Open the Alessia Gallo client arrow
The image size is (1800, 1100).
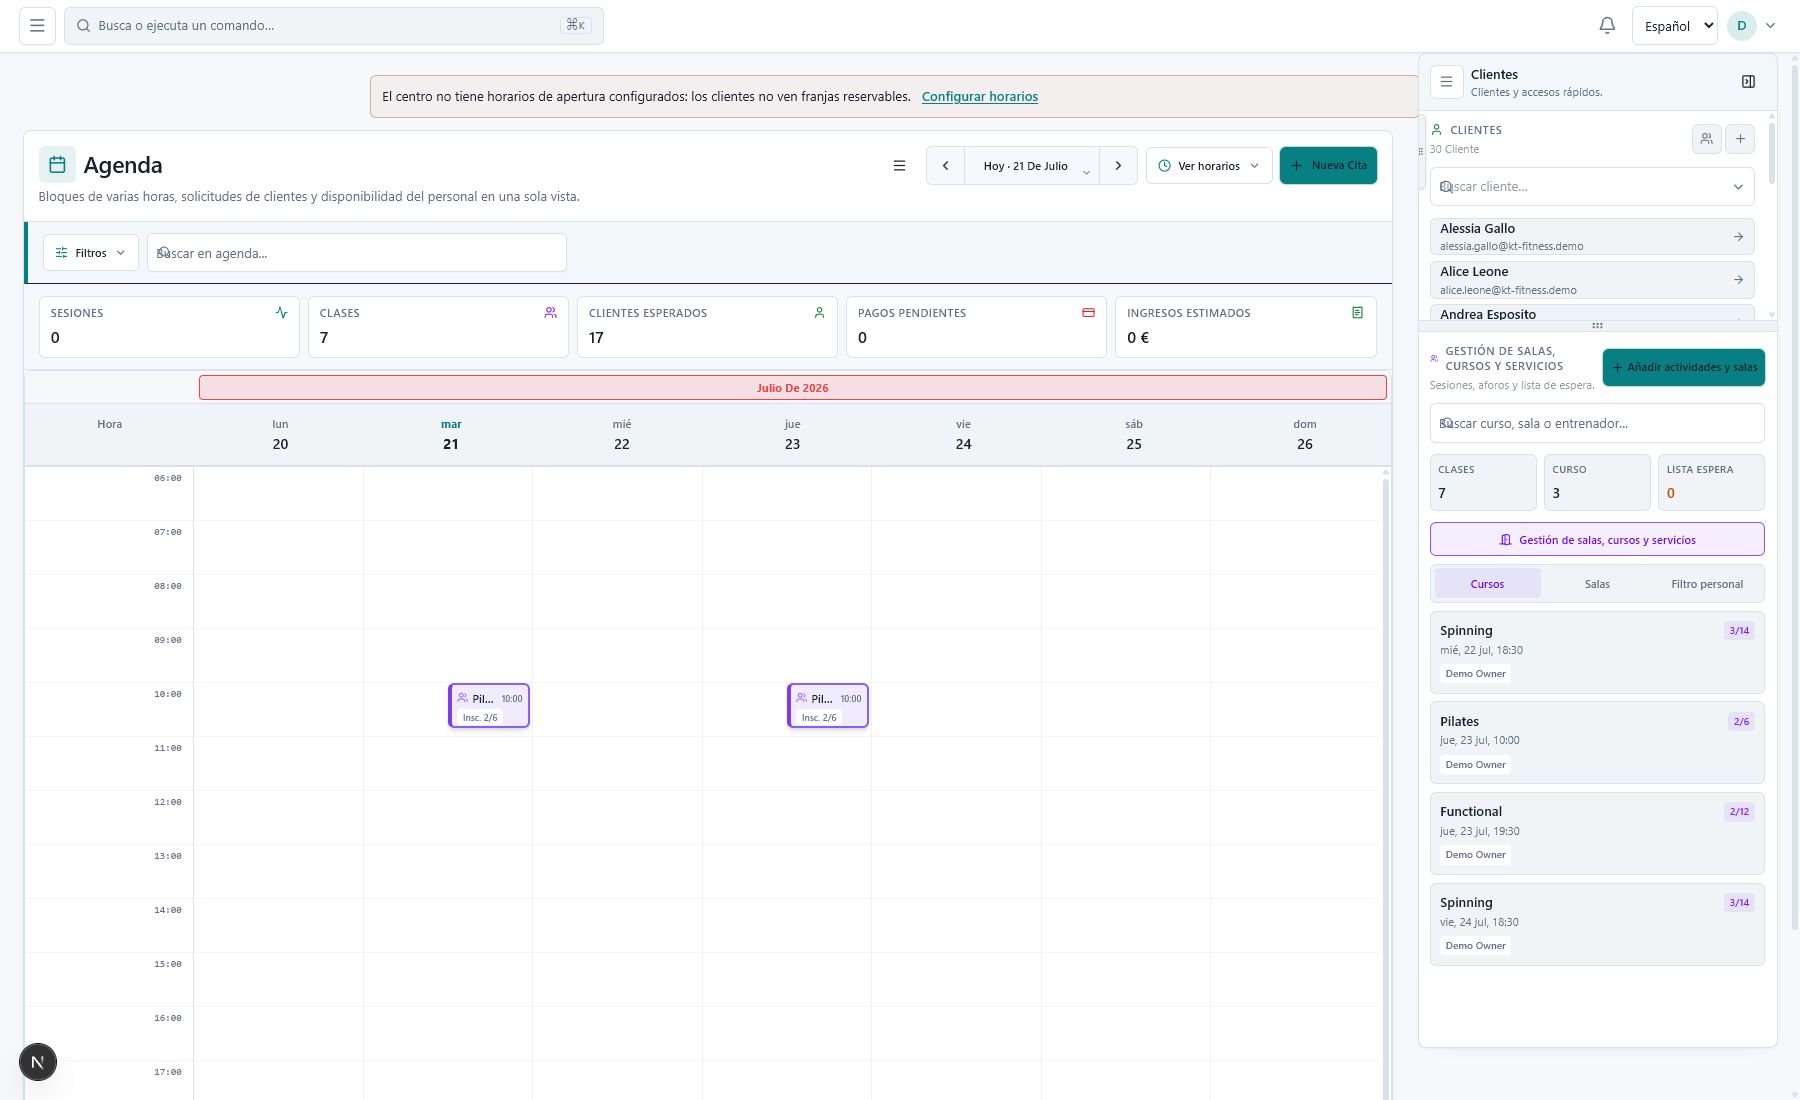coord(1738,237)
